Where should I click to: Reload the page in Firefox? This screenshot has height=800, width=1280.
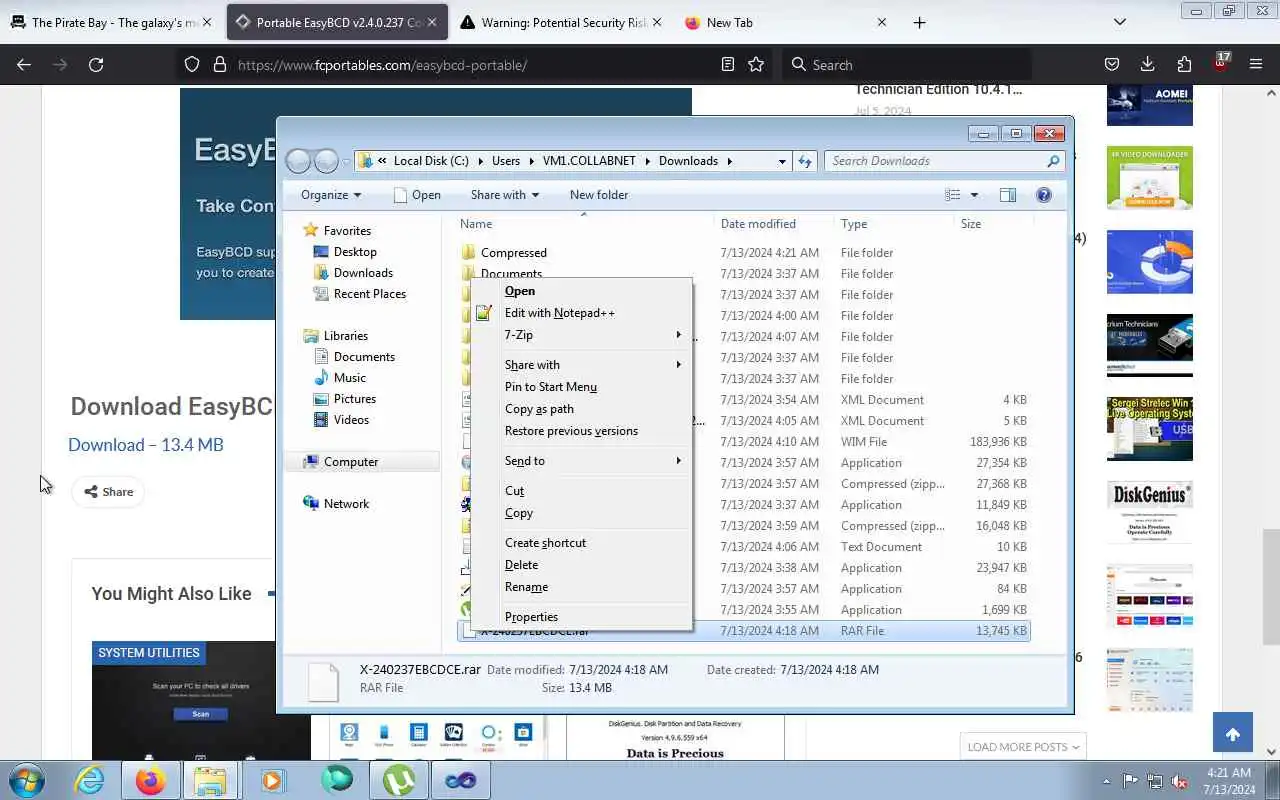point(96,64)
